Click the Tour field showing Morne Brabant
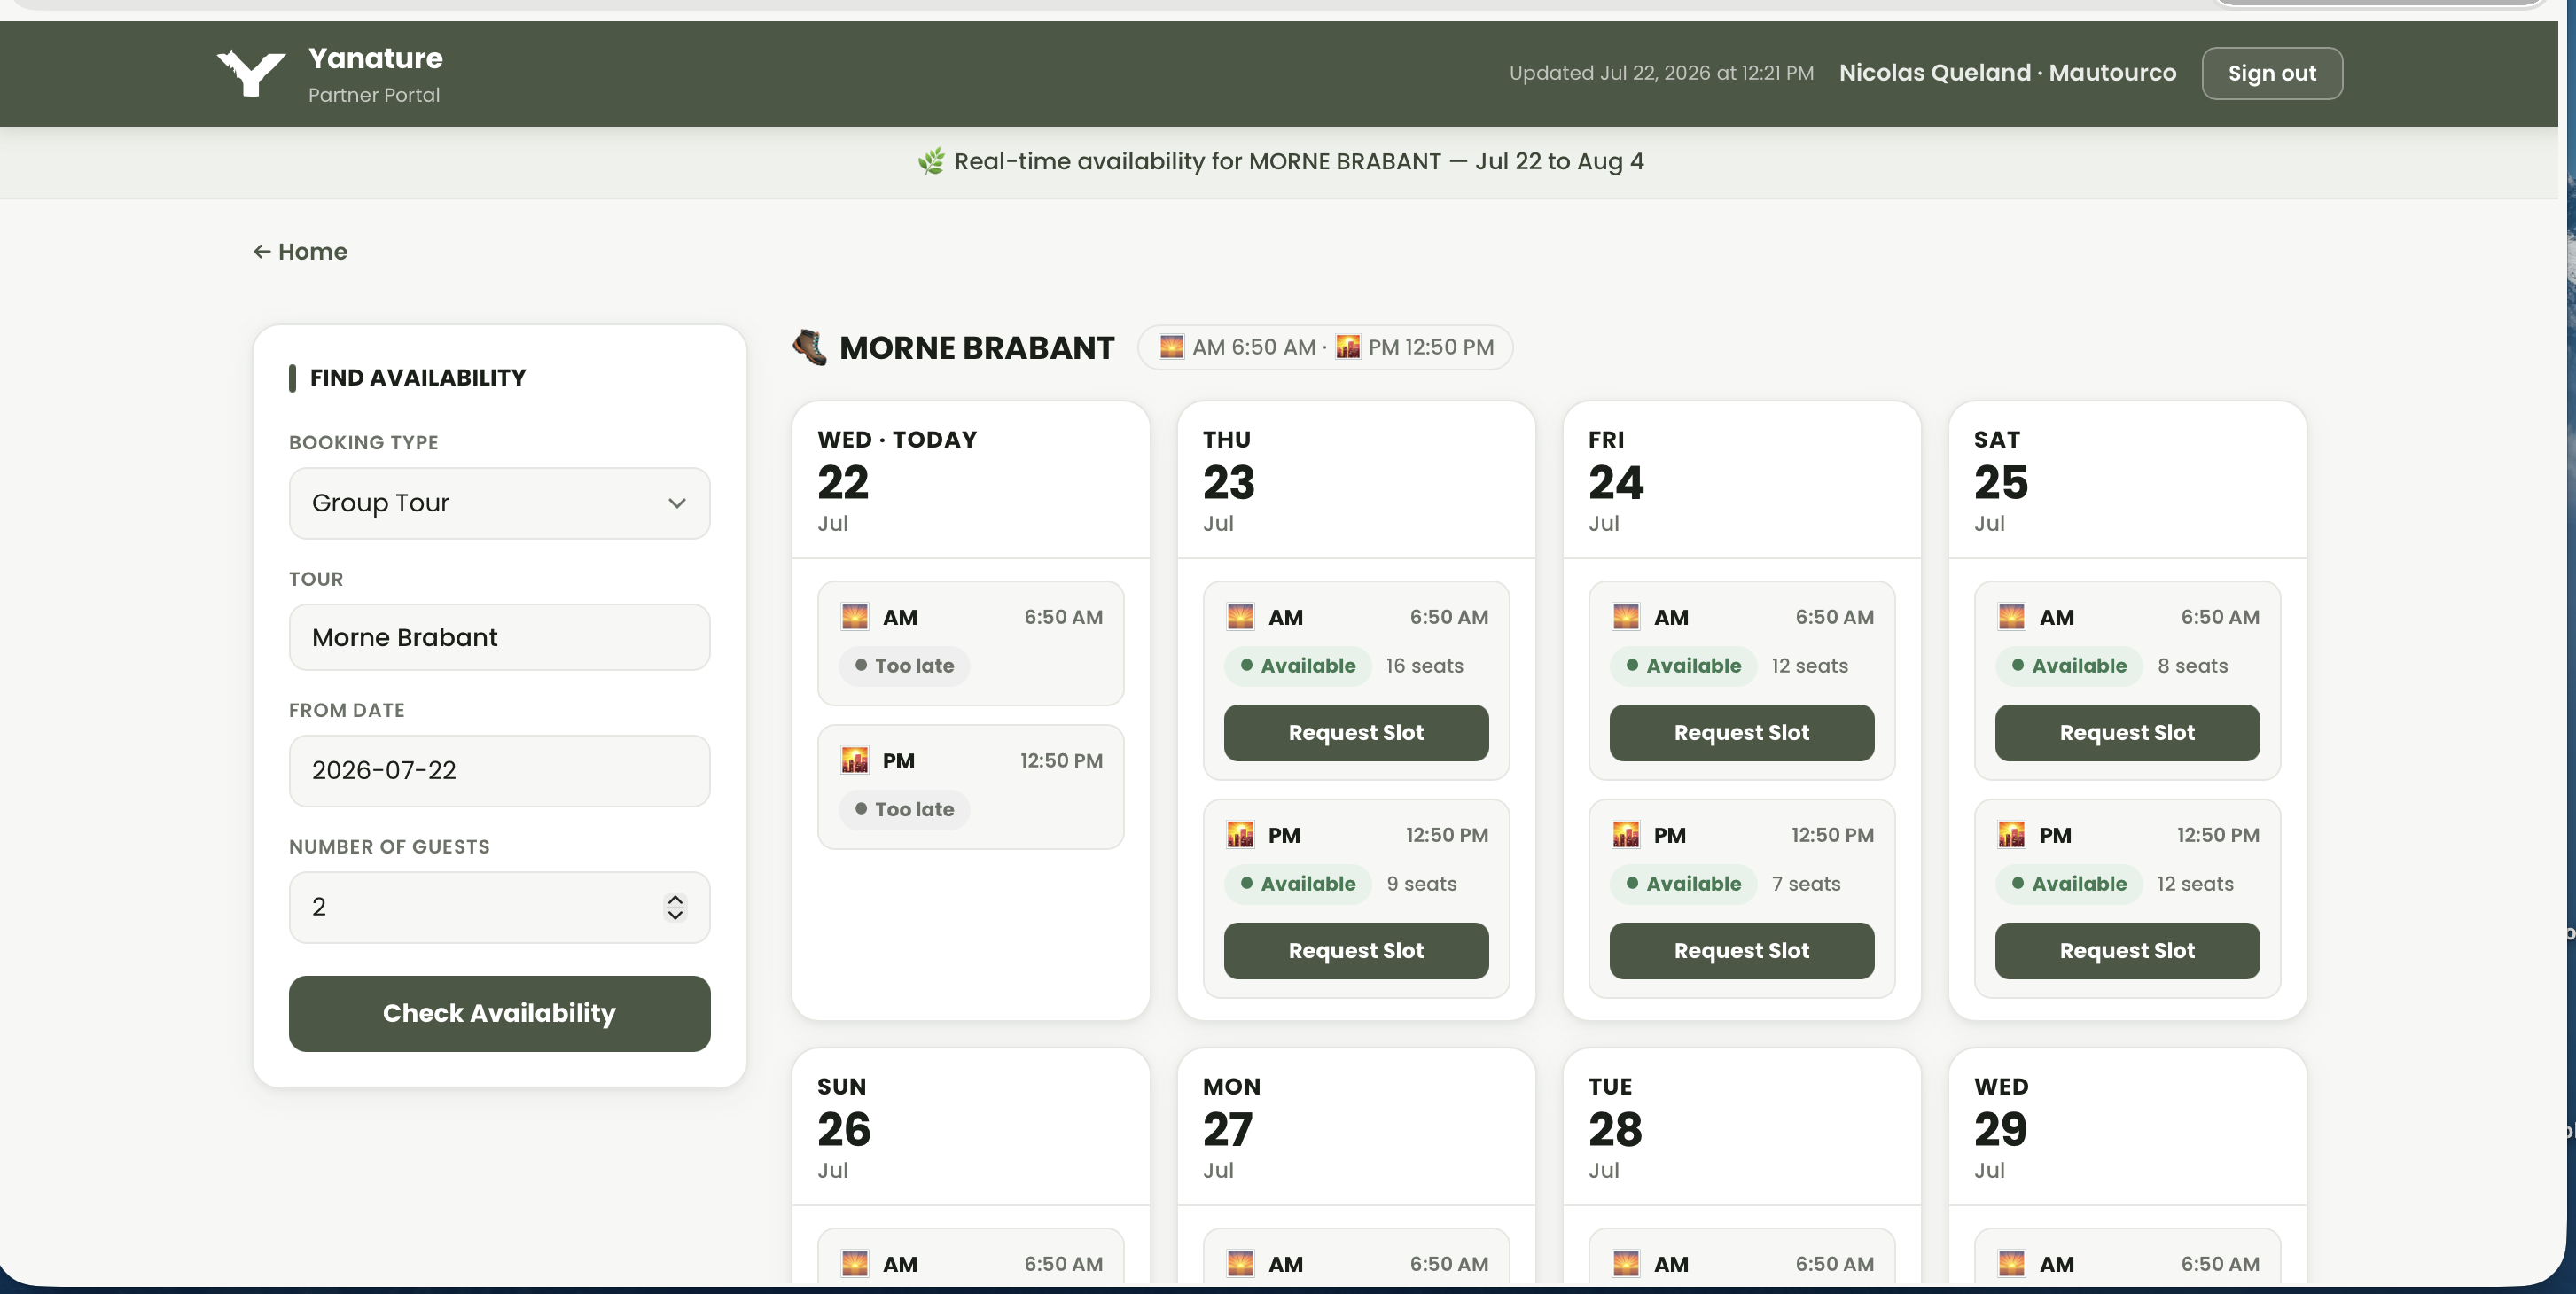Image resolution: width=2576 pixels, height=1294 pixels. (499, 637)
